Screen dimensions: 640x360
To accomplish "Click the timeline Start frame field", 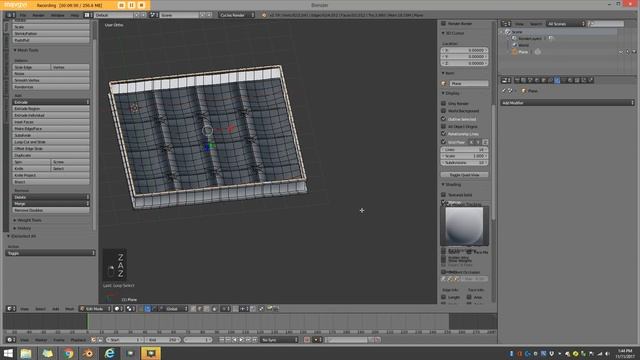I will click(124, 340).
